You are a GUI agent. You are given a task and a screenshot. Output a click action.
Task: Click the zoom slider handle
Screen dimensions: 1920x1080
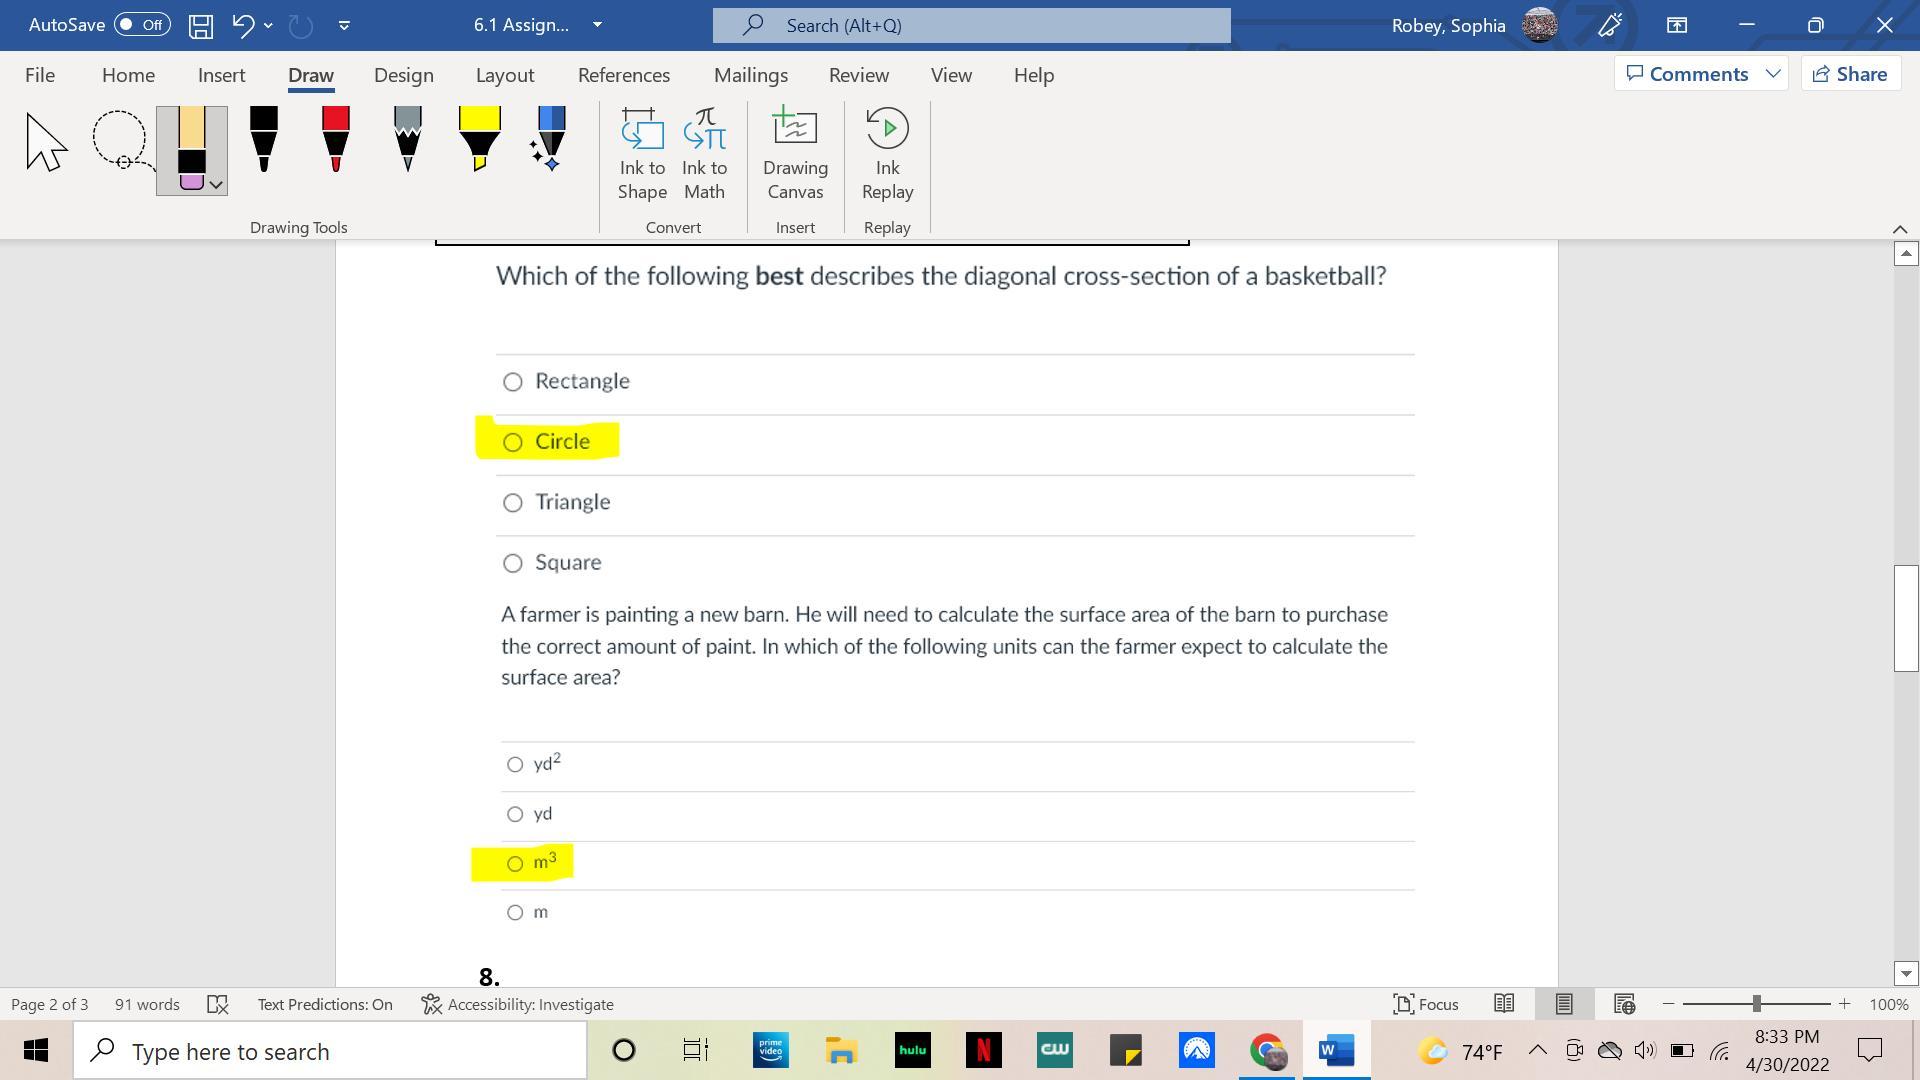click(1756, 1004)
